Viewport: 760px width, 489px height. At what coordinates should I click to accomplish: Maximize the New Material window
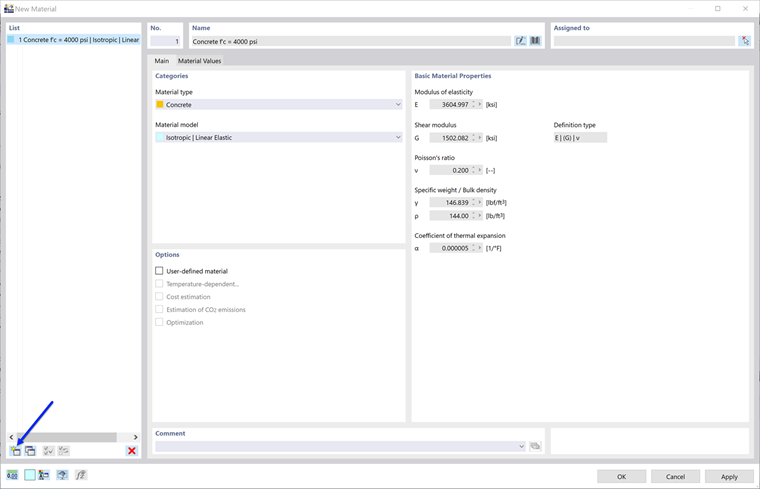tap(718, 9)
